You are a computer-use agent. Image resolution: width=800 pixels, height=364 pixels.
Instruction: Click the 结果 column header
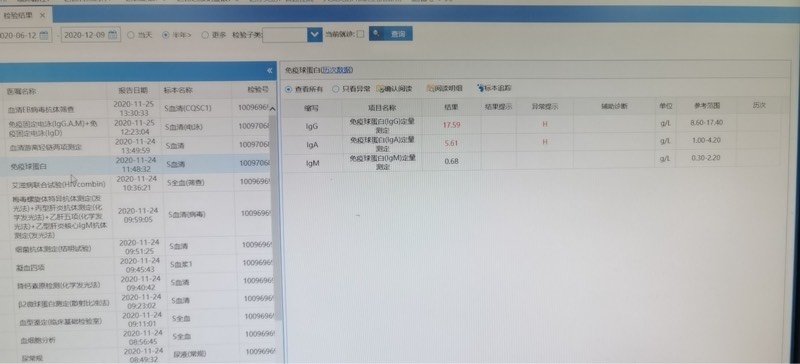click(x=451, y=107)
